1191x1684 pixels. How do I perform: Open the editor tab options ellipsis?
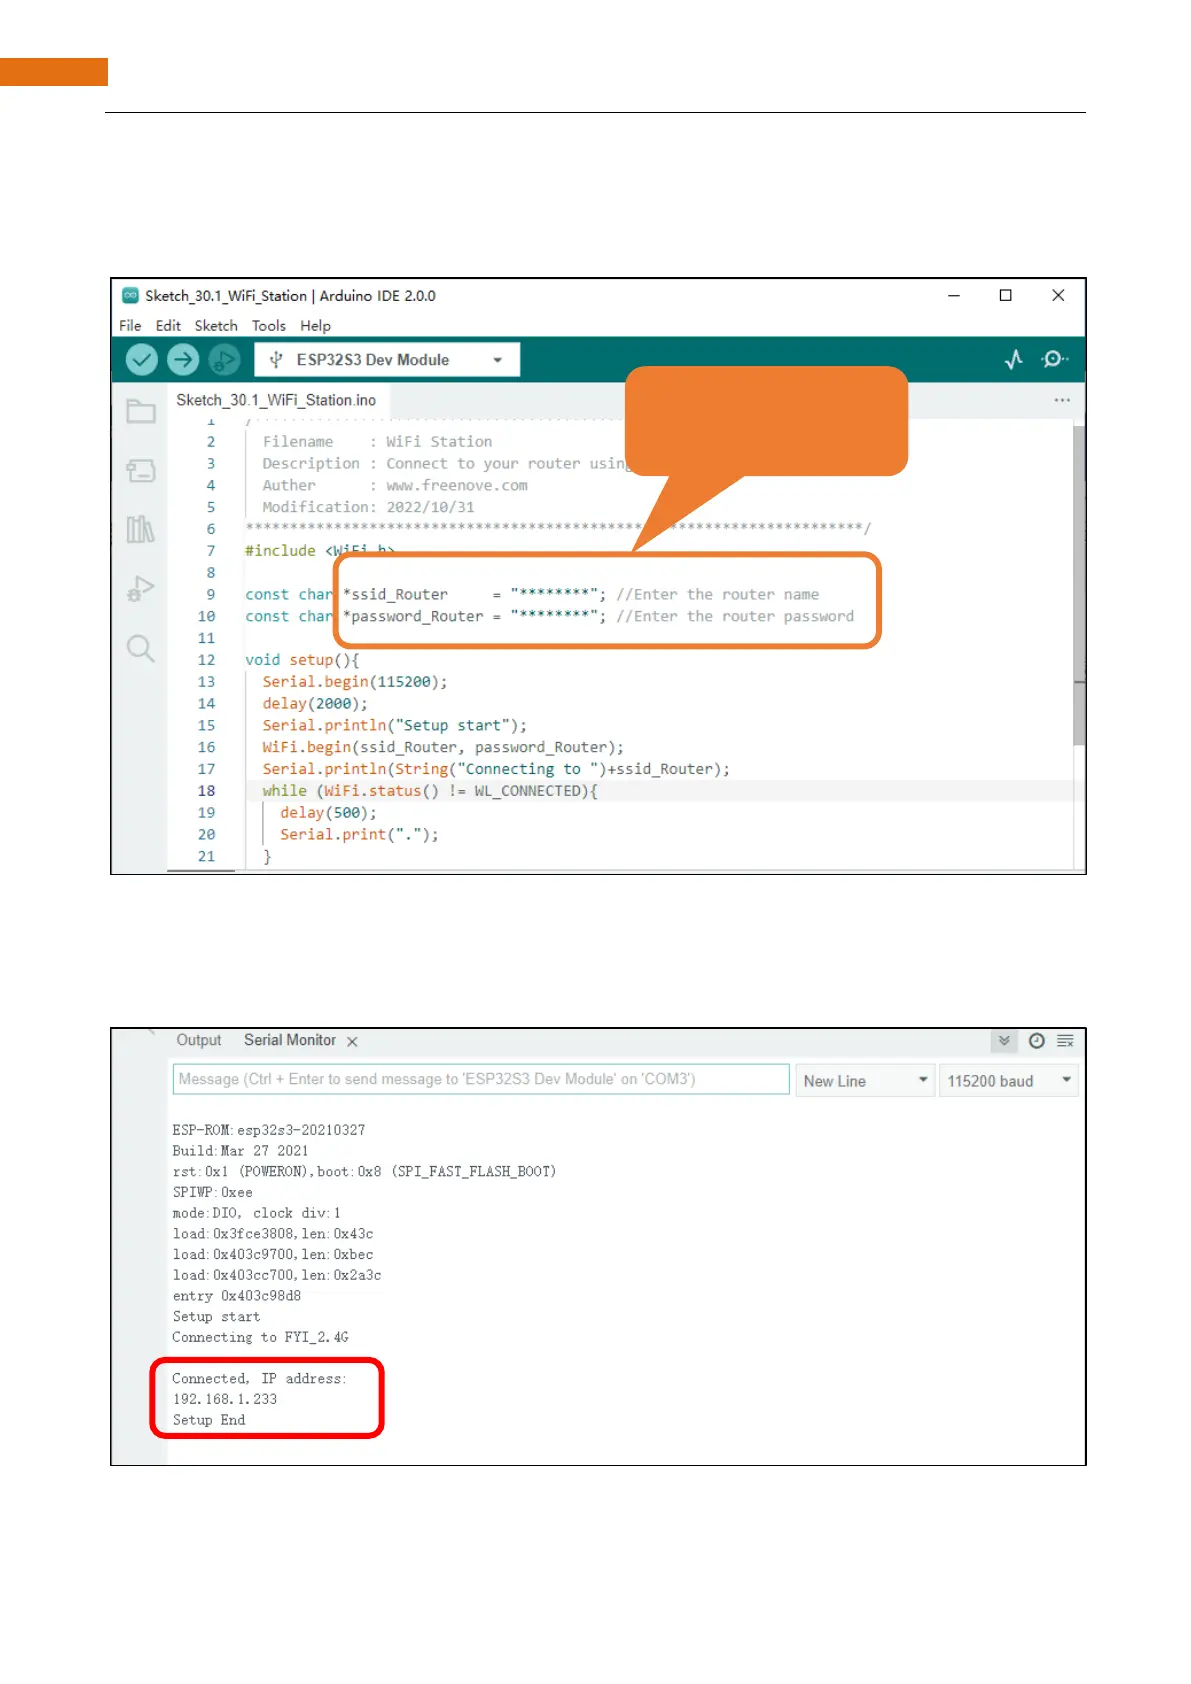(x=1062, y=400)
